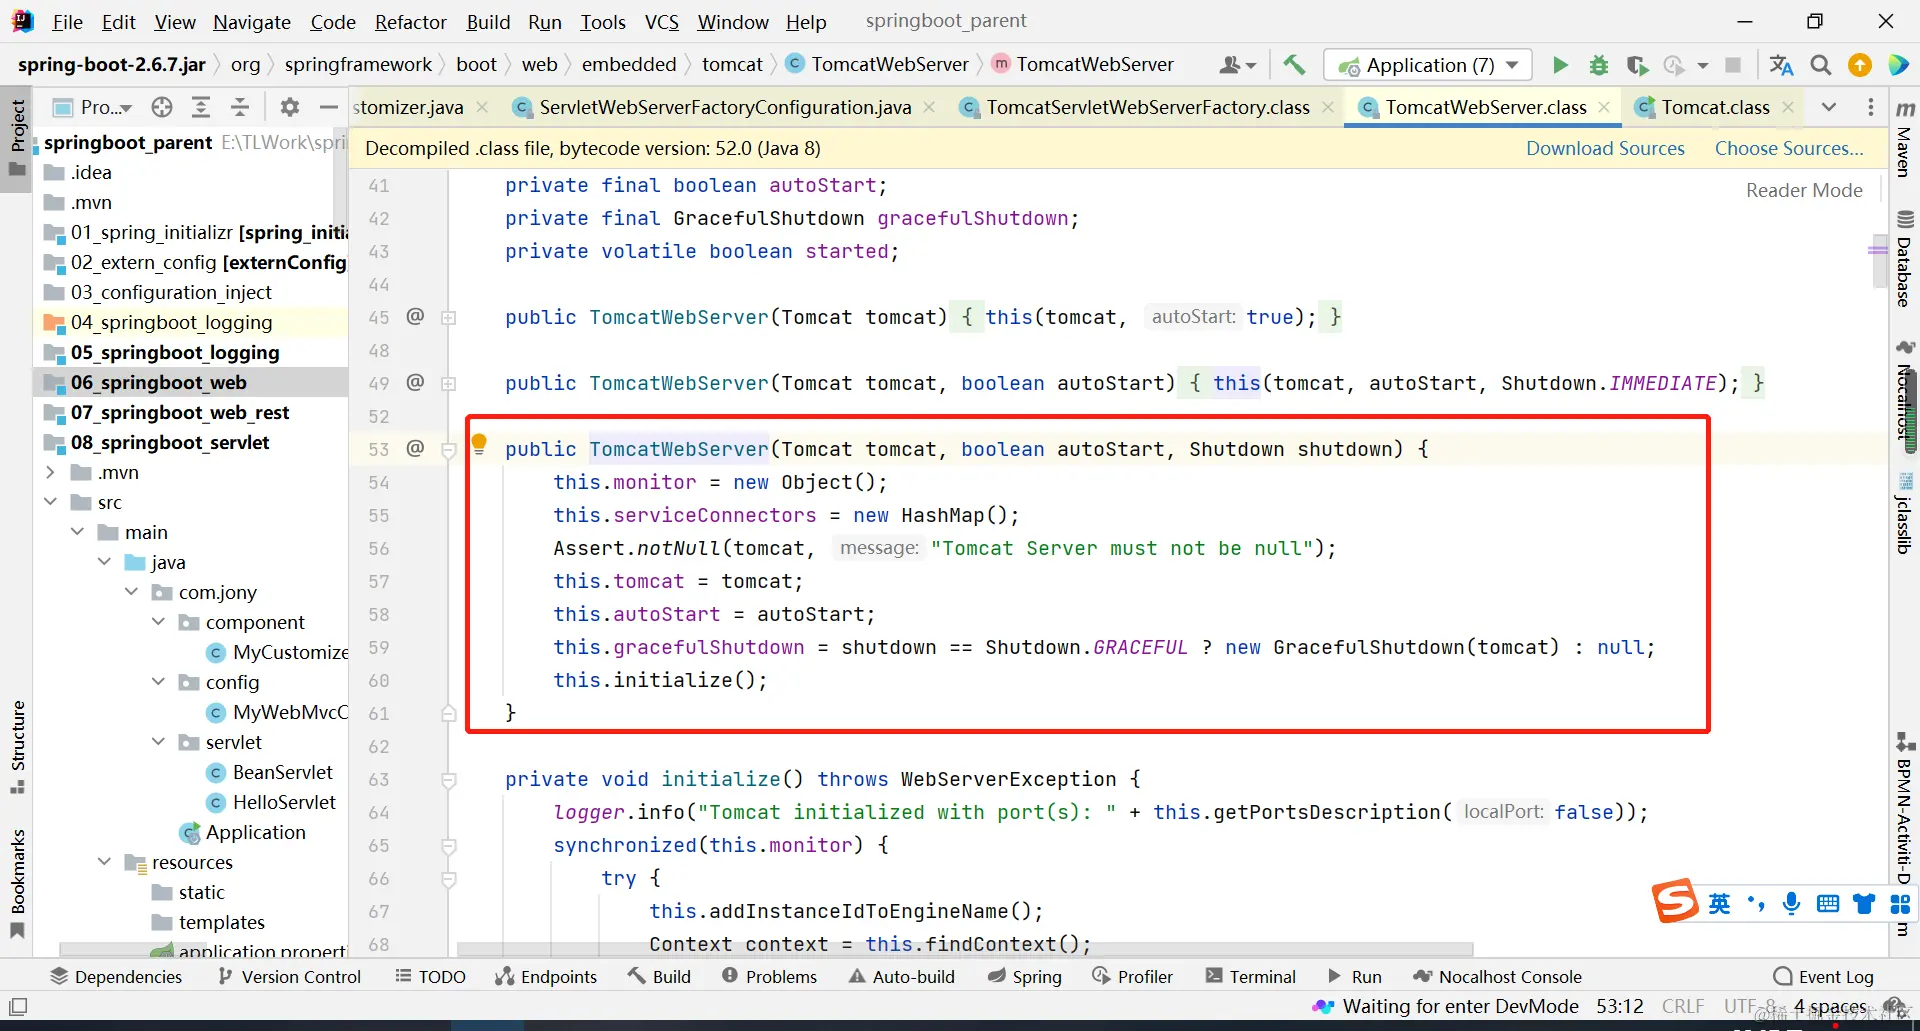This screenshot has height=1031, width=1920.
Task: Build project with the hammer icon
Action: 1294,65
